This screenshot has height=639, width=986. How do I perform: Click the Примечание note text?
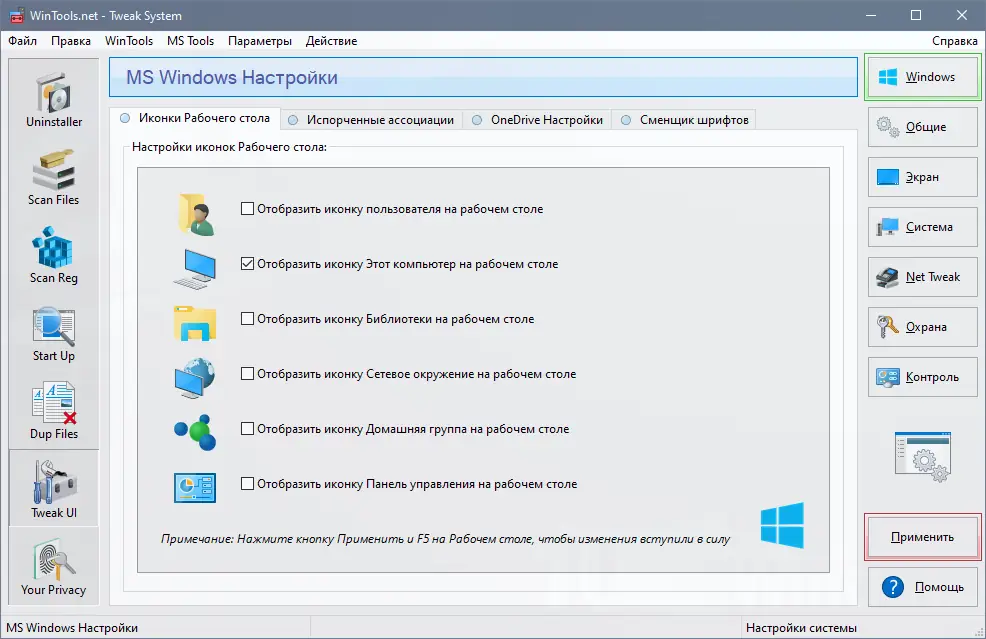(445, 539)
